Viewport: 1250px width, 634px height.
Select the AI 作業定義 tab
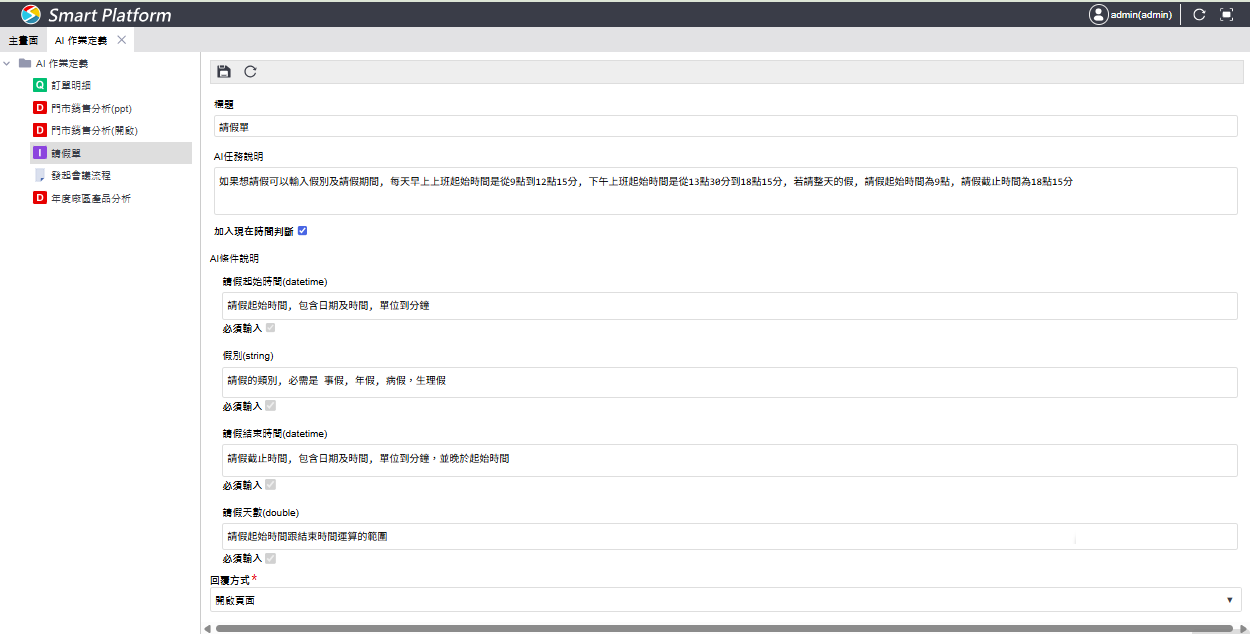tap(81, 40)
